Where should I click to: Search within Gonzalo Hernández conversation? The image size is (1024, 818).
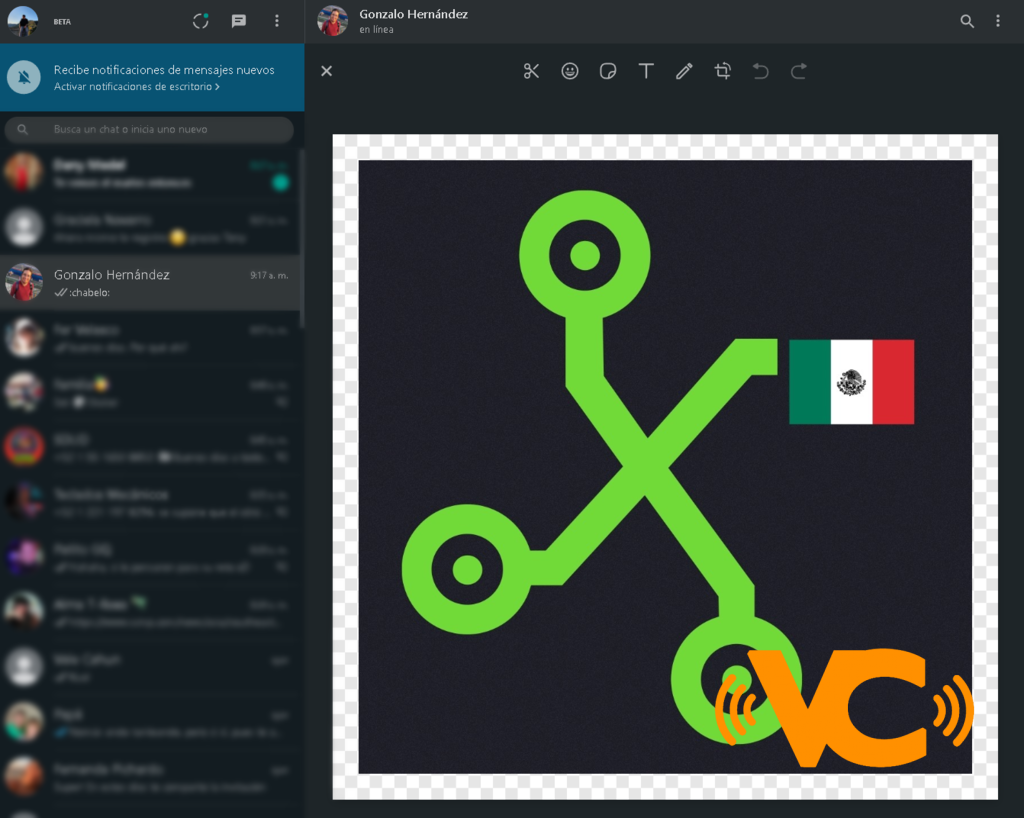967,21
